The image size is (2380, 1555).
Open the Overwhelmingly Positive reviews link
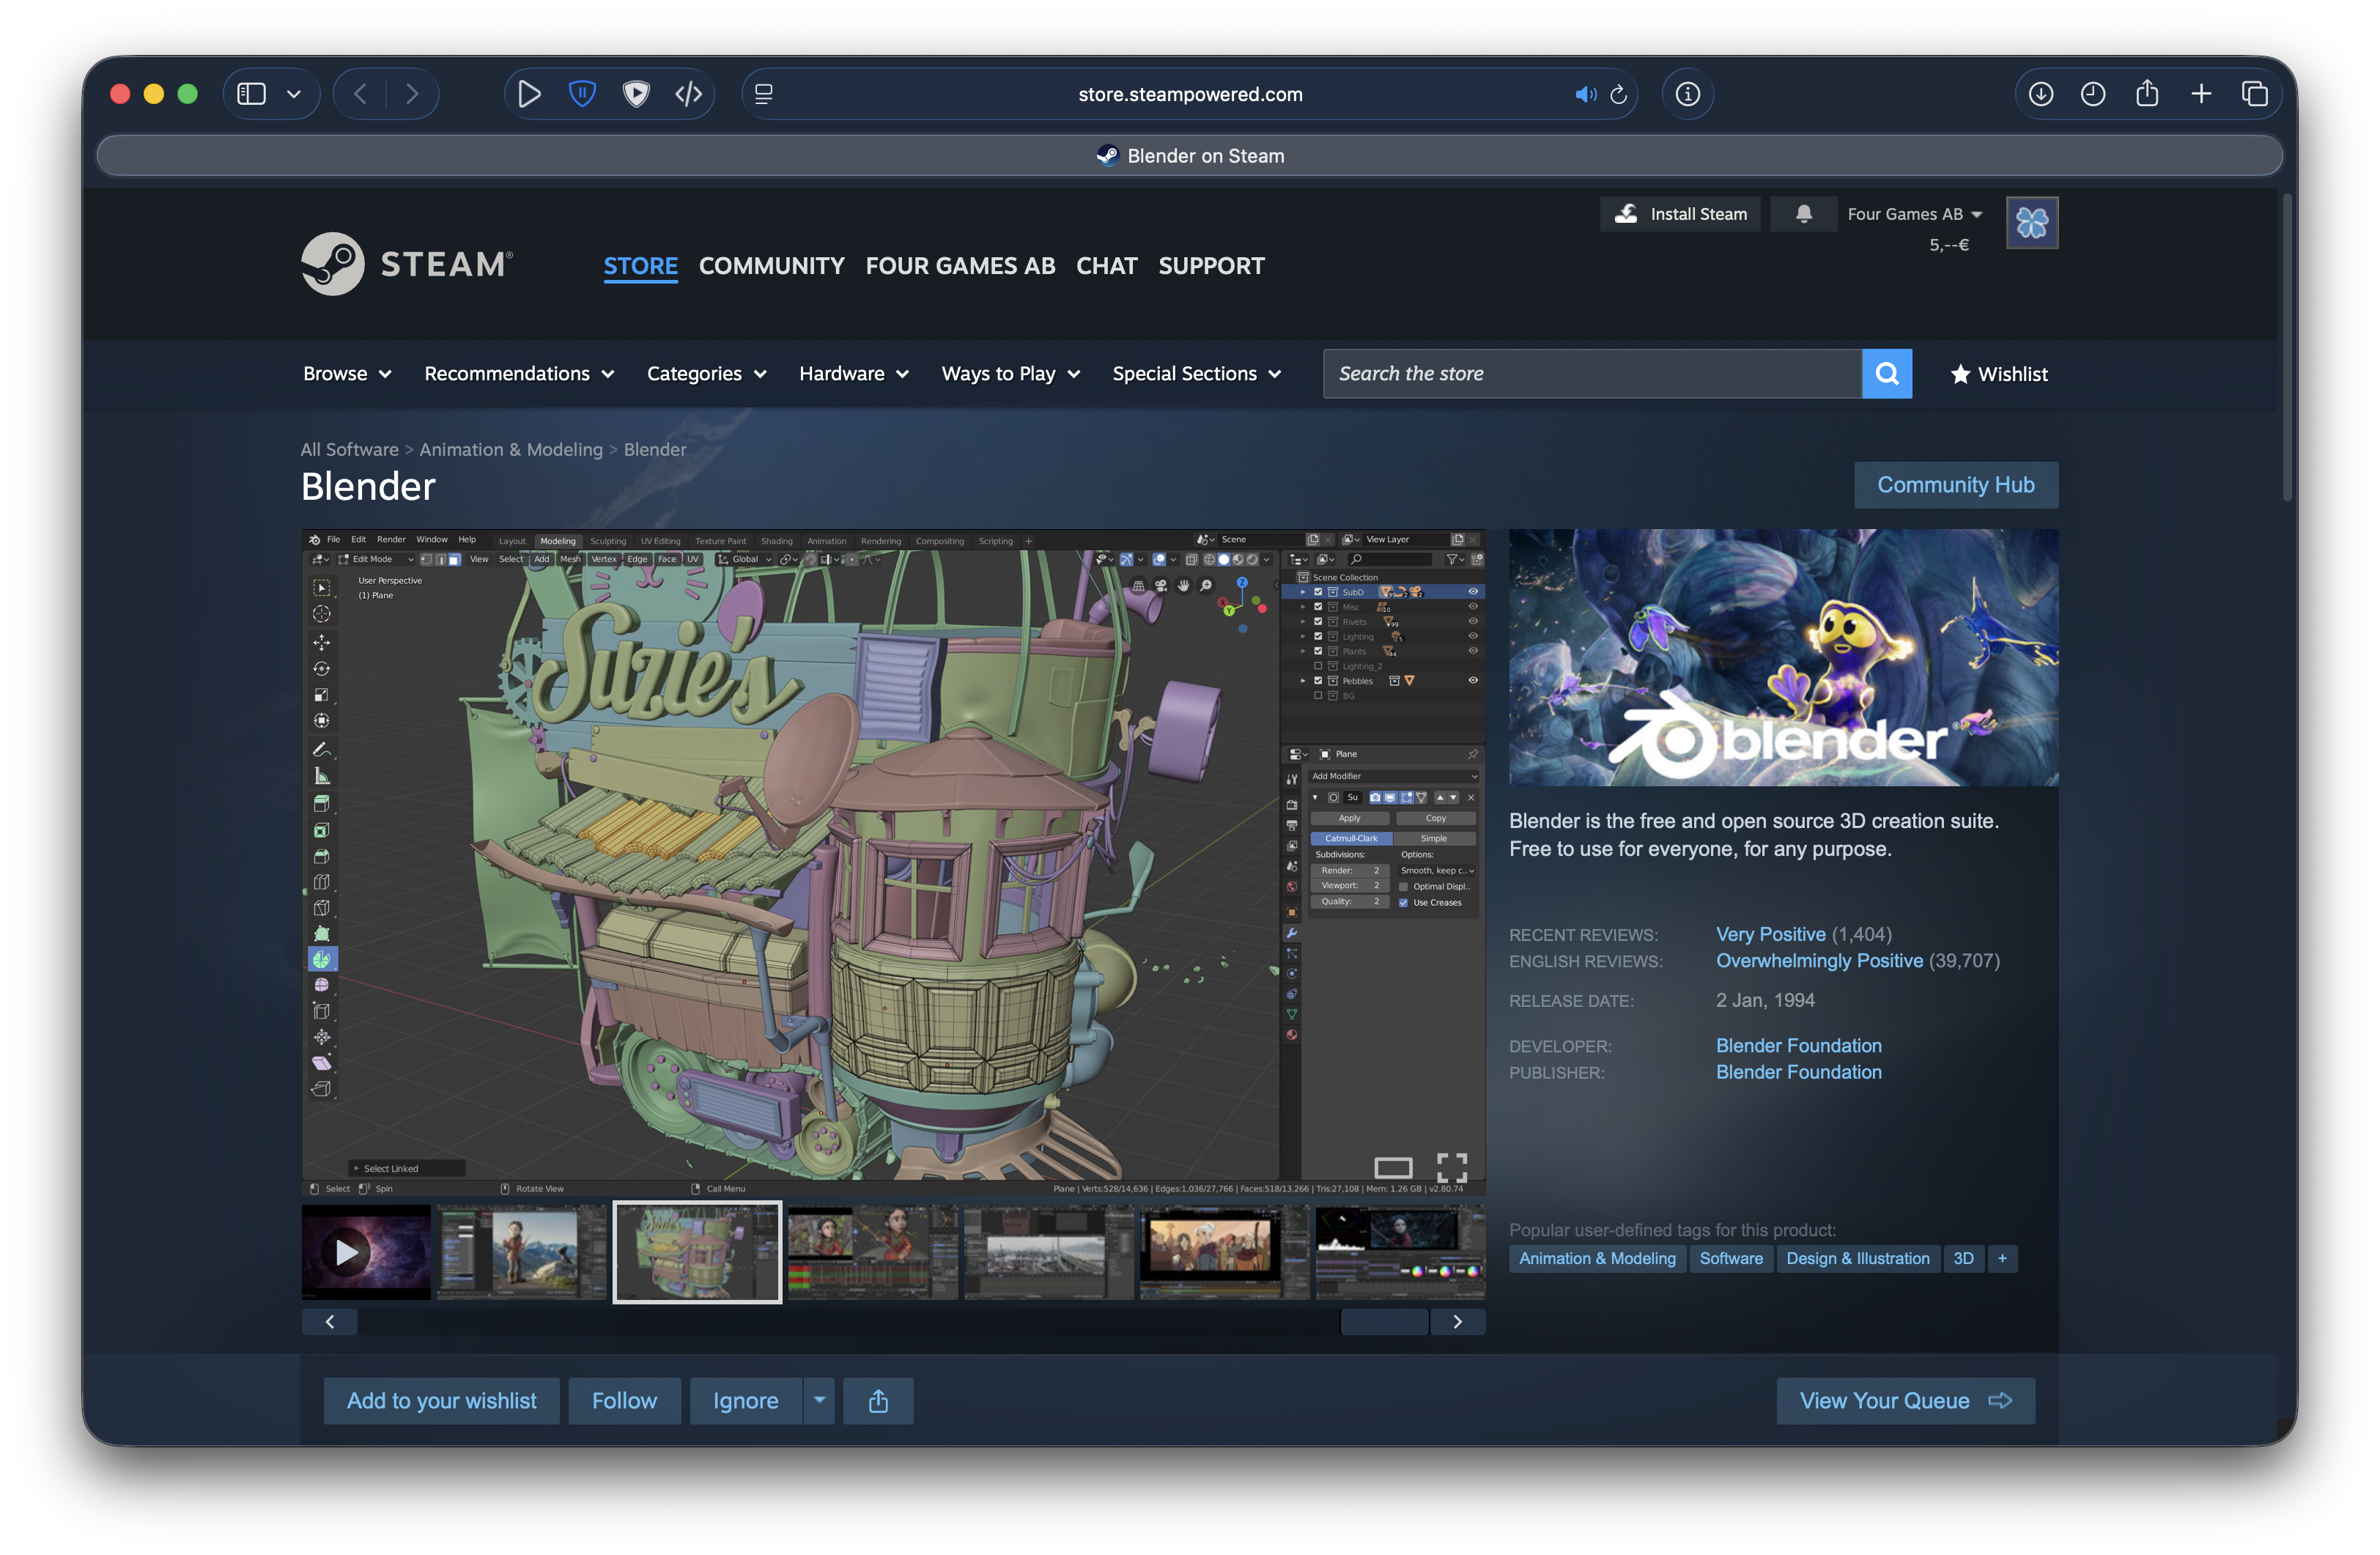pos(1819,961)
